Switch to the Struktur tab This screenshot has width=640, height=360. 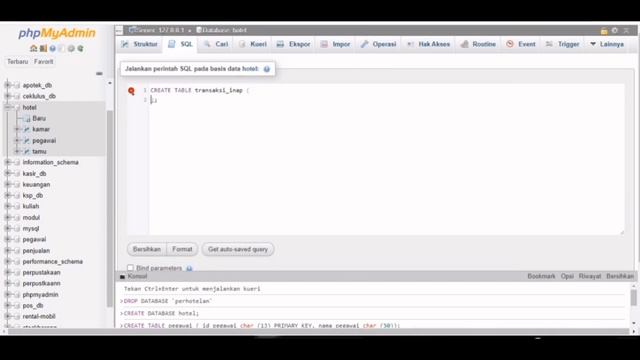coord(139,44)
